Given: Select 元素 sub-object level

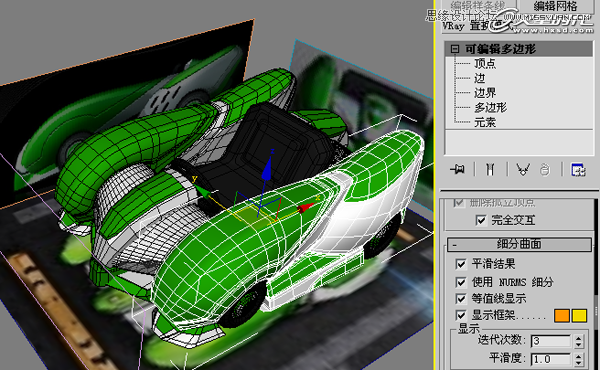Looking at the screenshot, I should [x=485, y=122].
